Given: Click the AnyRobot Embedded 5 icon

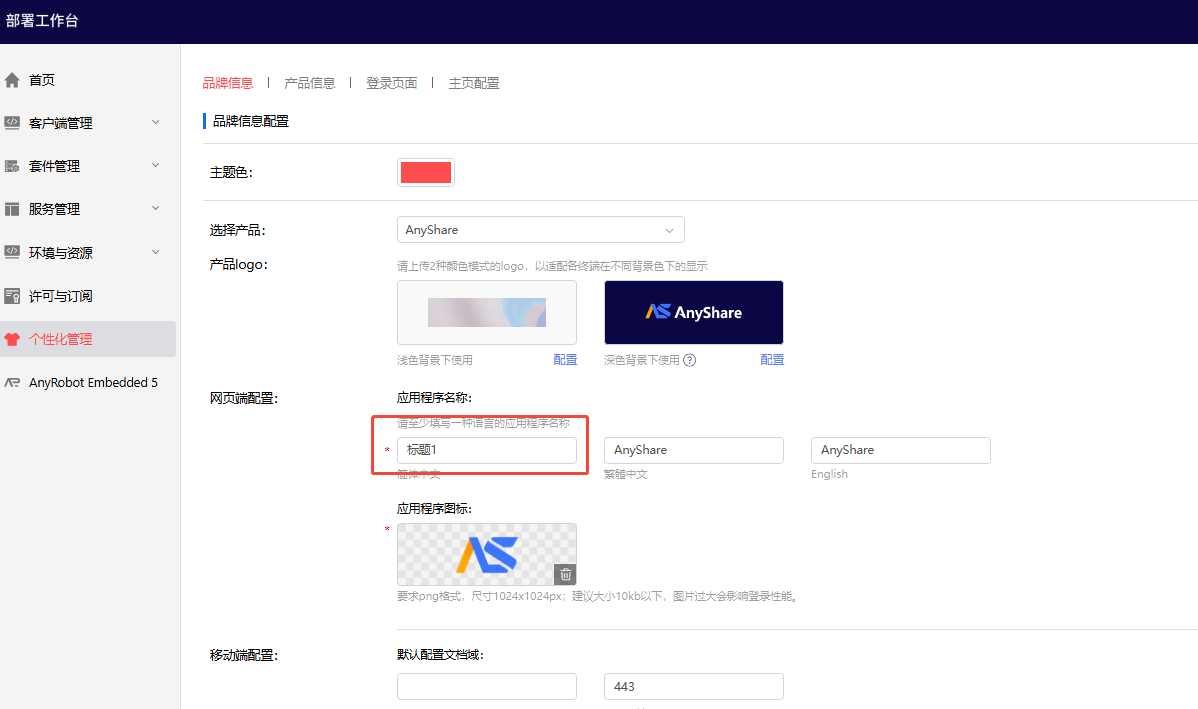Looking at the screenshot, I should point(13,382).
